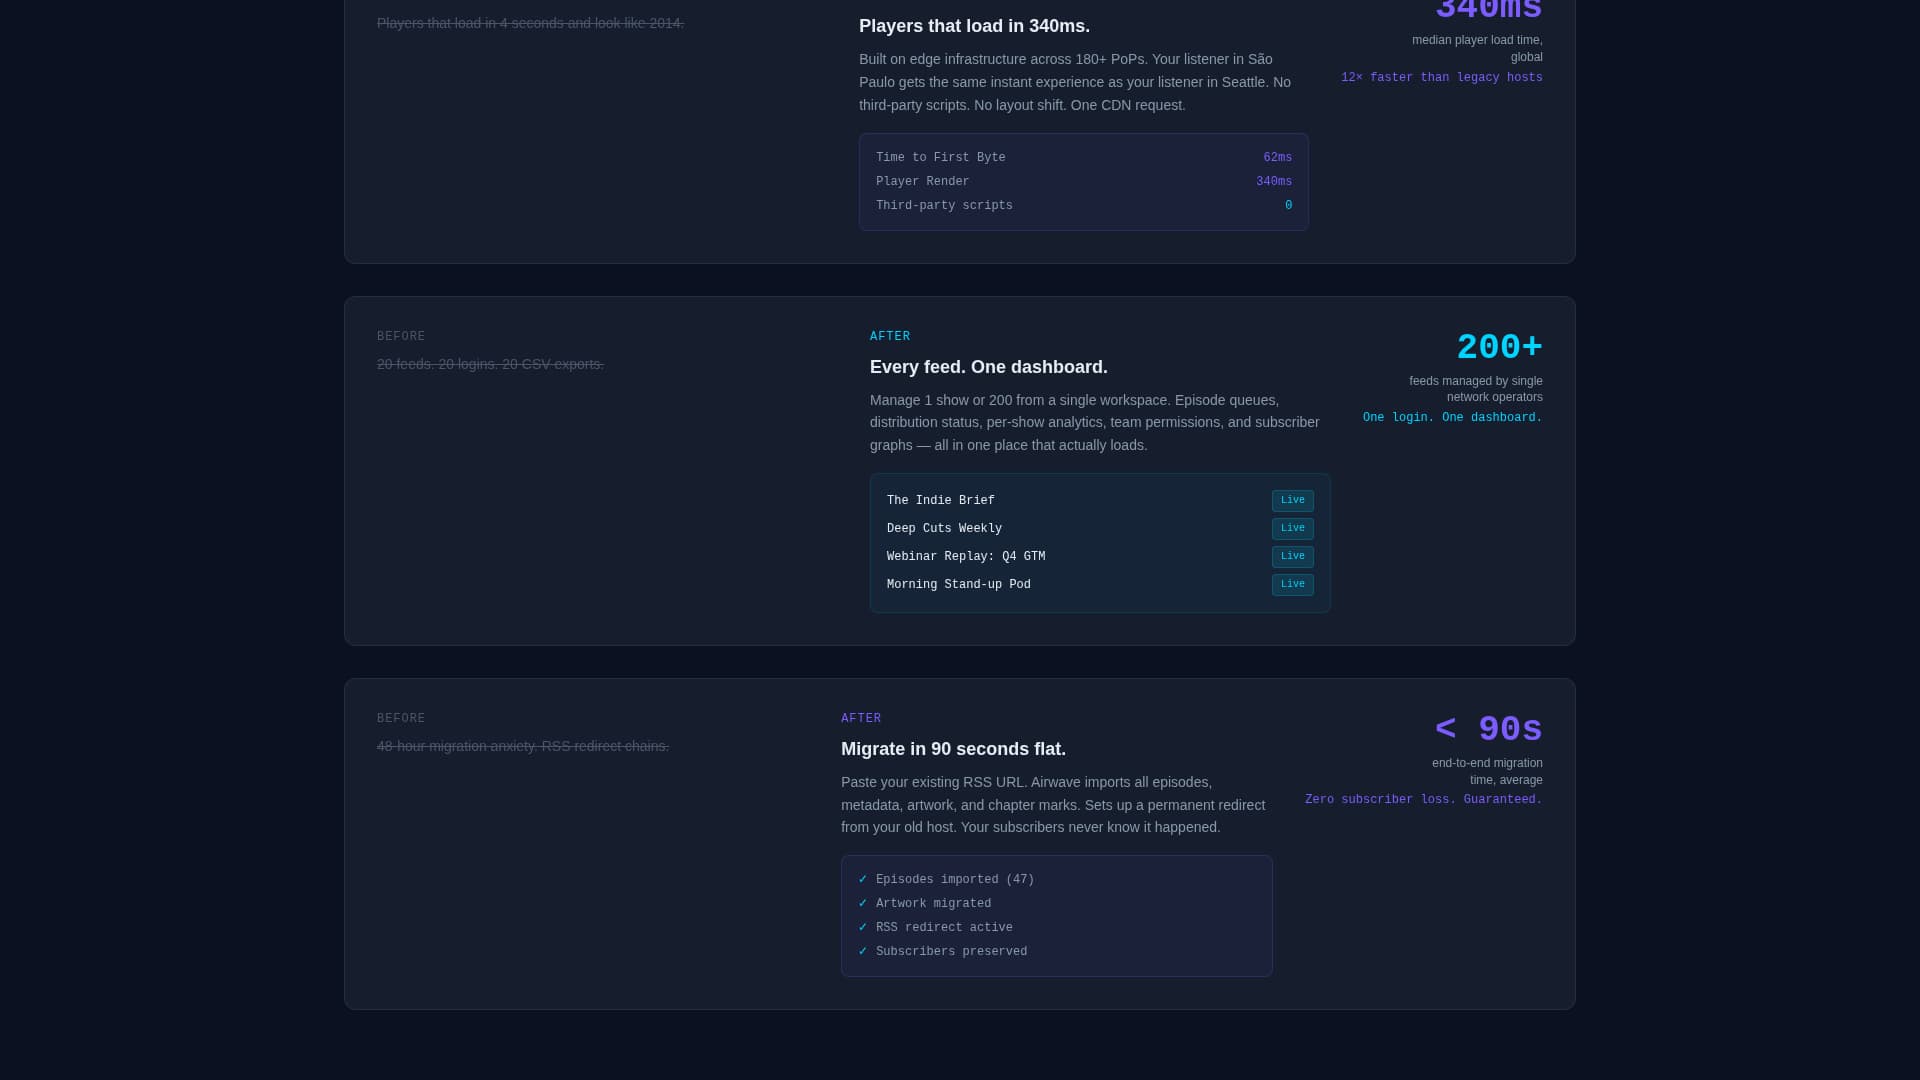Click the Live badge beside The Indie Brief
The height and width of the screenshot is (1080, 1920).
[x=1292, y=500]
